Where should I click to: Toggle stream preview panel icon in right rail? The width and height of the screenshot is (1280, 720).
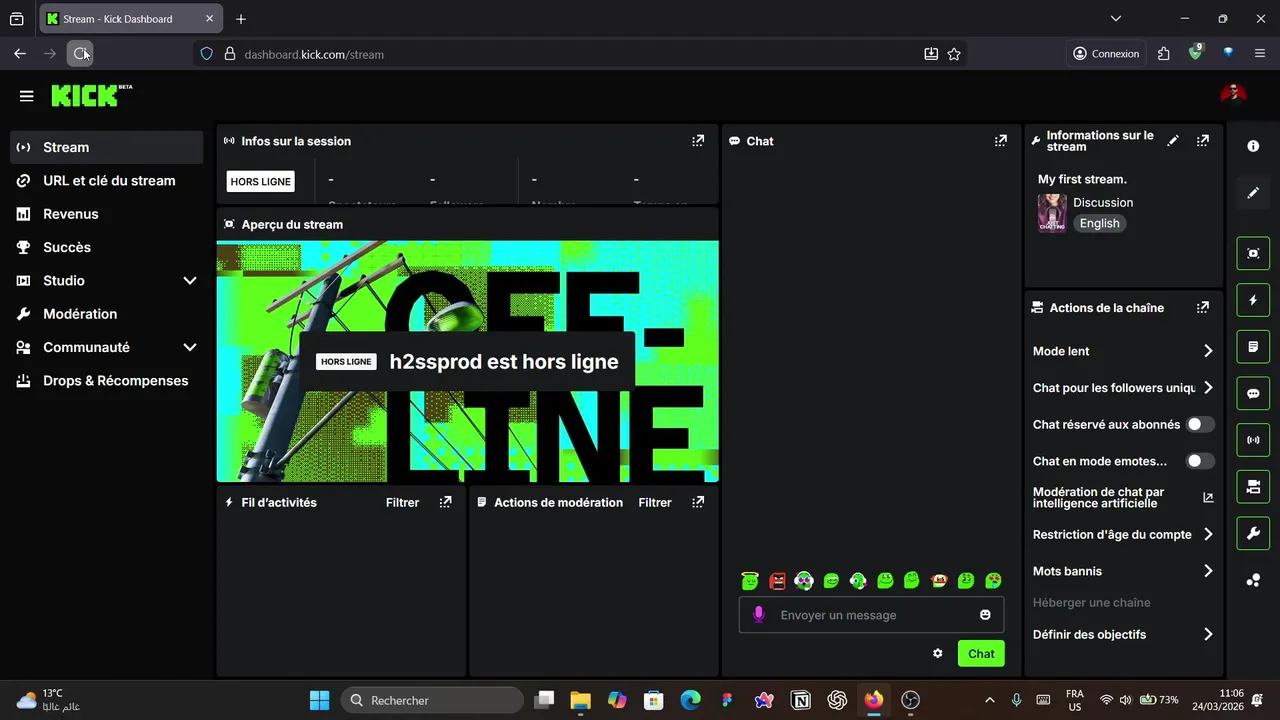pyautogui.click(x=1253, y=253)
